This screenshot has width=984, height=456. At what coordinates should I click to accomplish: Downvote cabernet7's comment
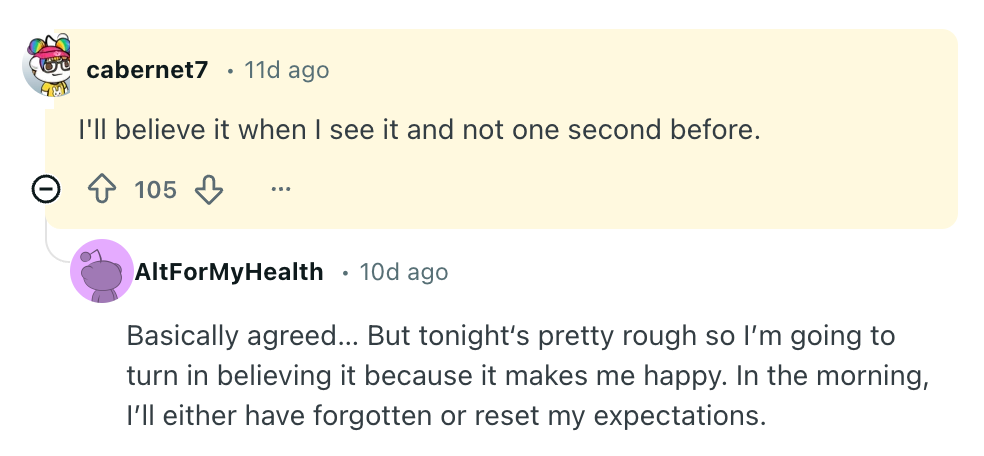coord(208,189)
